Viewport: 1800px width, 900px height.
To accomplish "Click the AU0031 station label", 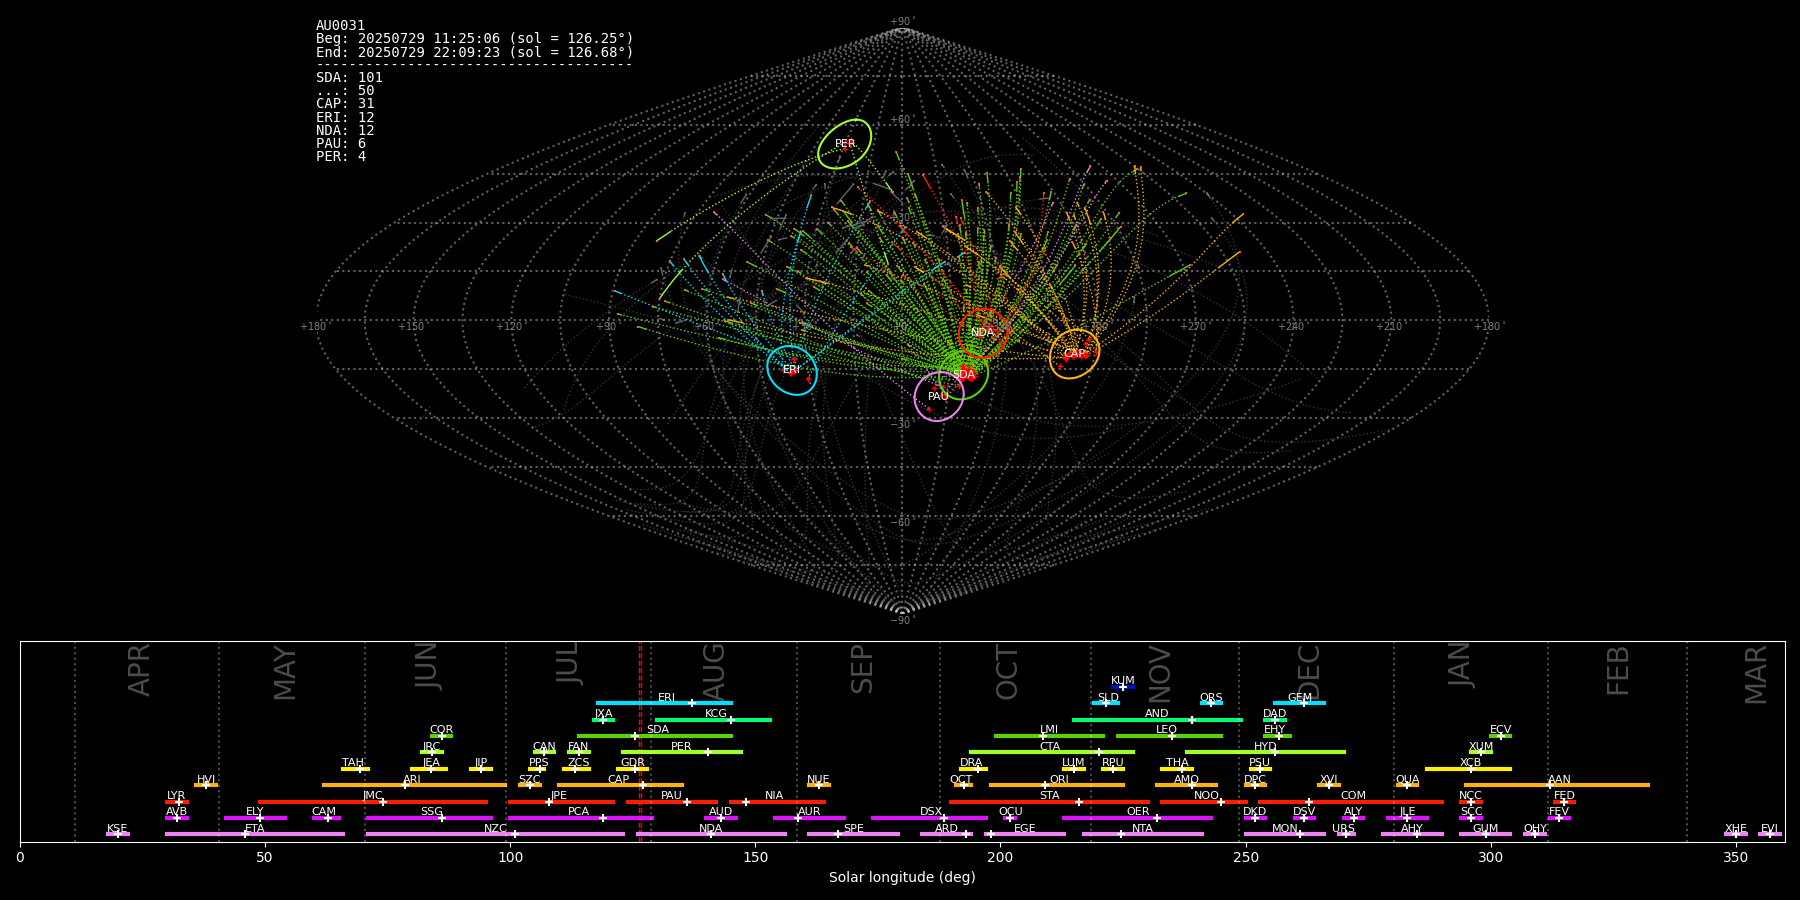I will (x=340, y=26).
